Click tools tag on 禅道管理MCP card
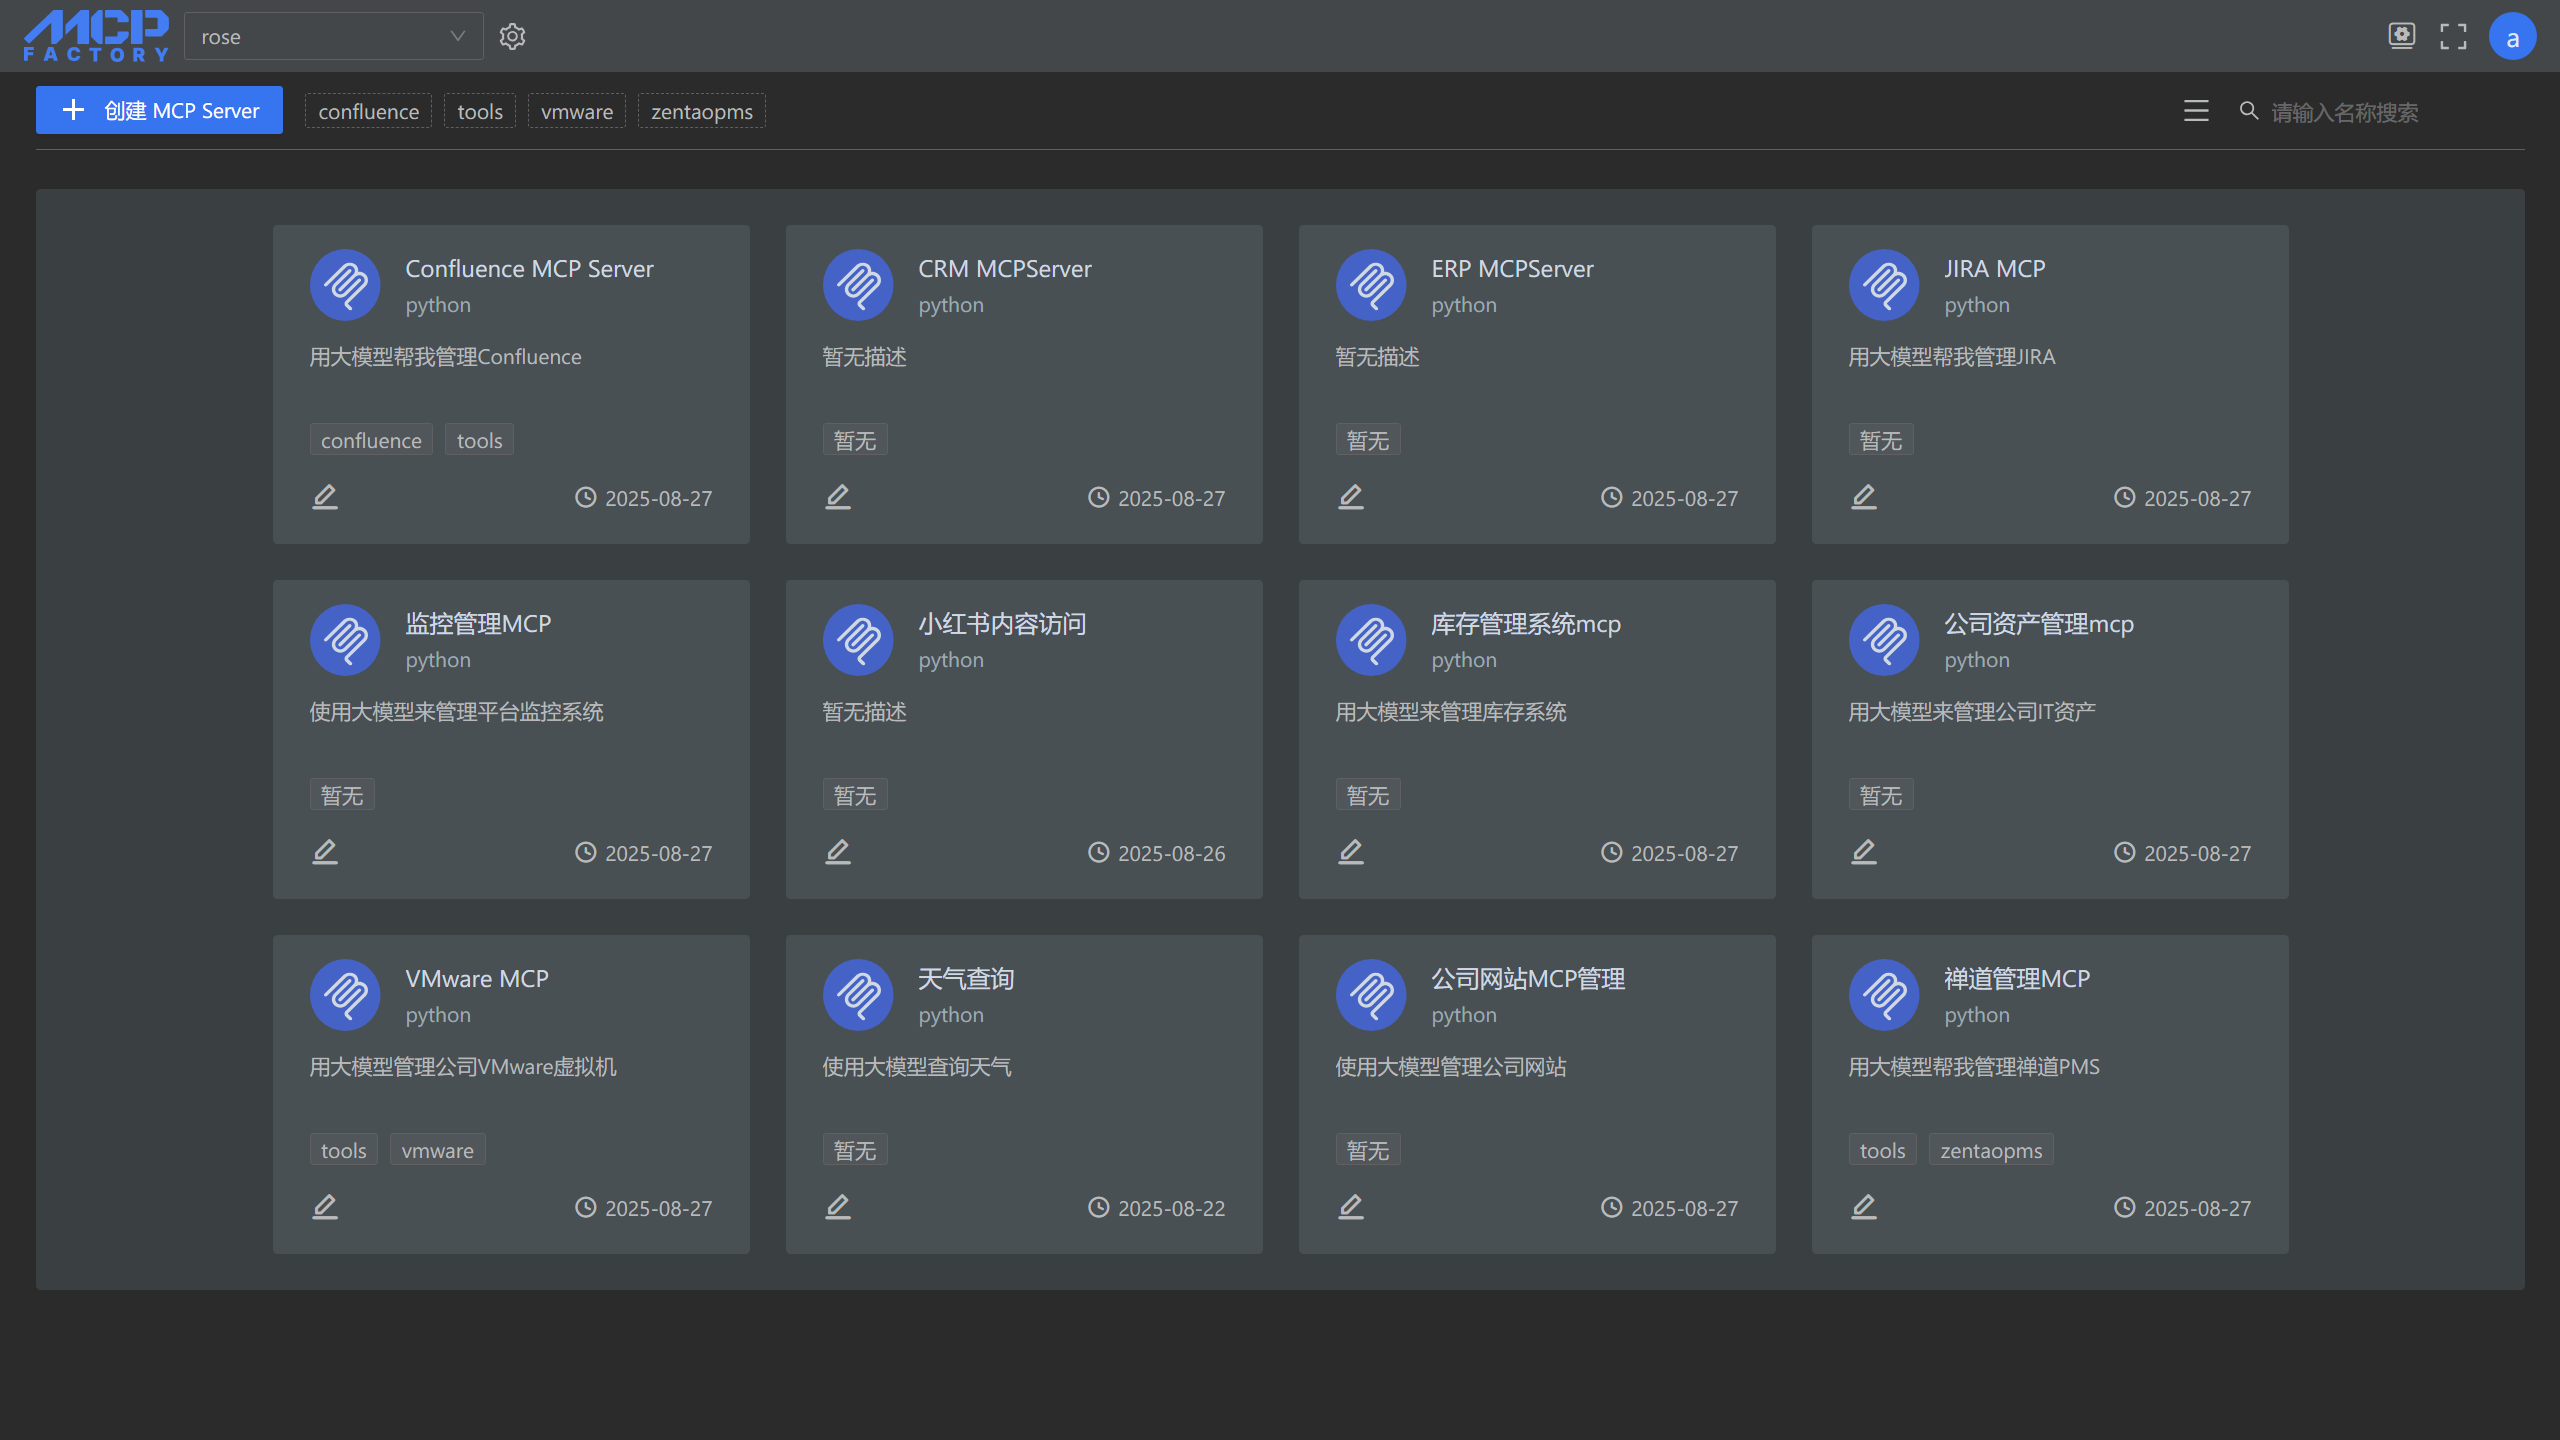2560x1440 pixels. [1883, 1150]
